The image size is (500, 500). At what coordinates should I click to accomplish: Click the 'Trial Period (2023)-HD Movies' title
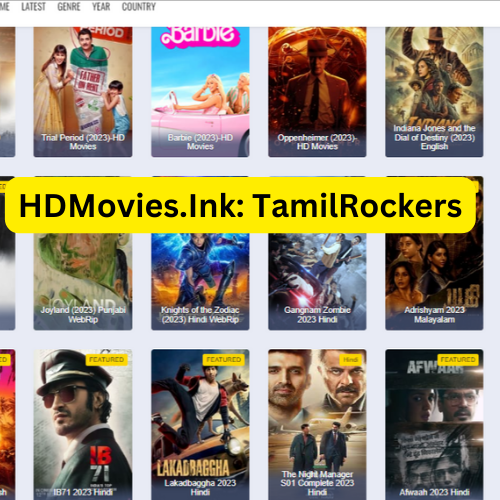[x=83, y=142]
